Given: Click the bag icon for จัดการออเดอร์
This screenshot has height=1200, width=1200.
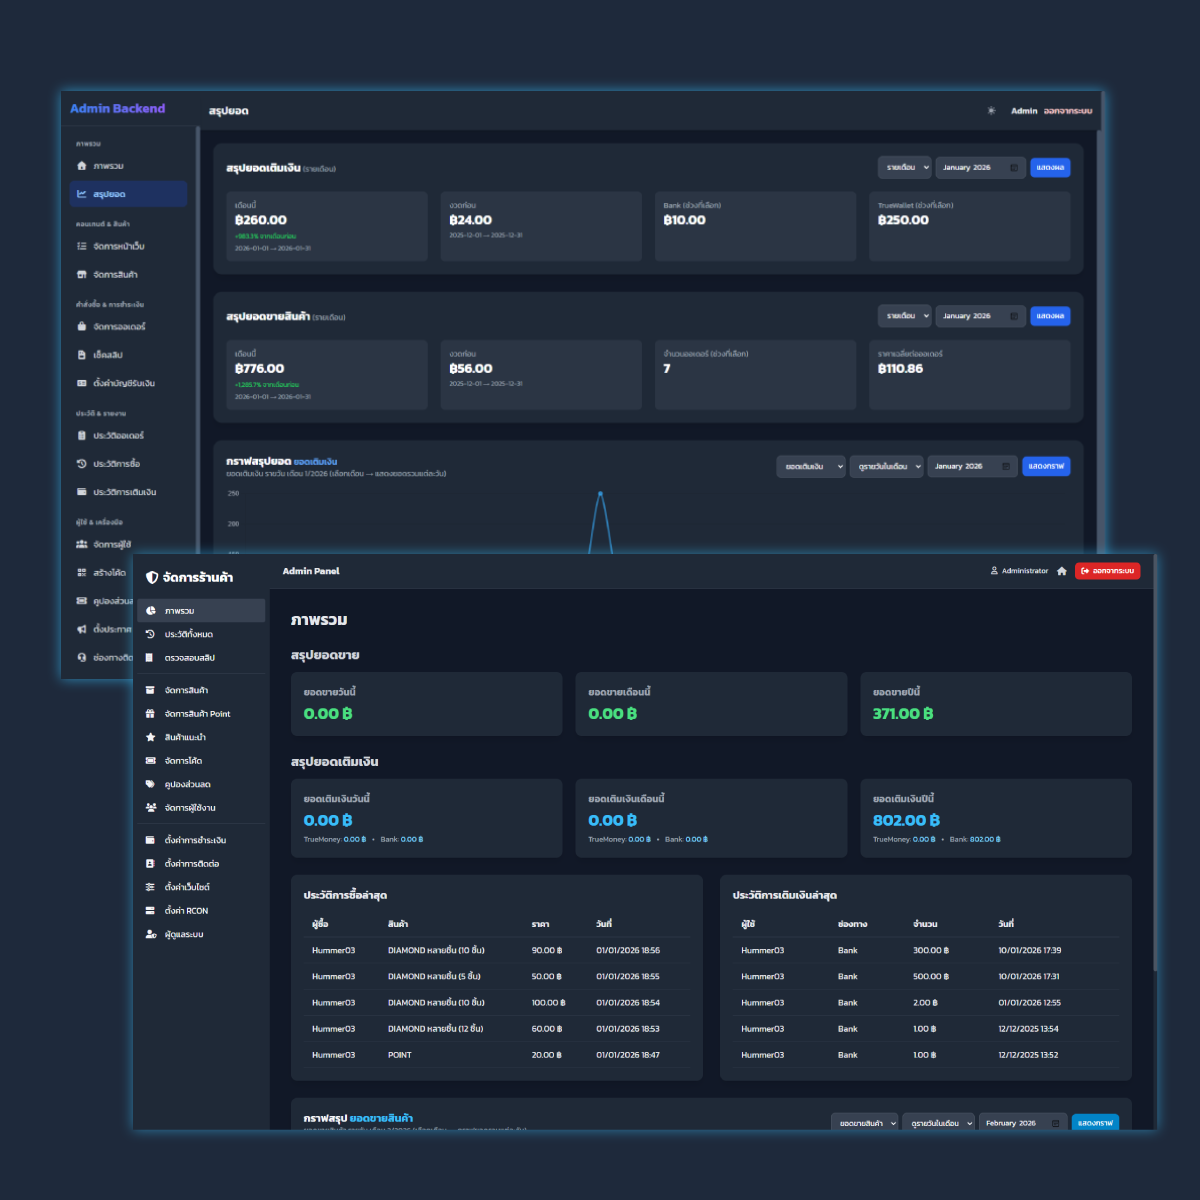Looking at the screenshot, I should click(80, 326).
